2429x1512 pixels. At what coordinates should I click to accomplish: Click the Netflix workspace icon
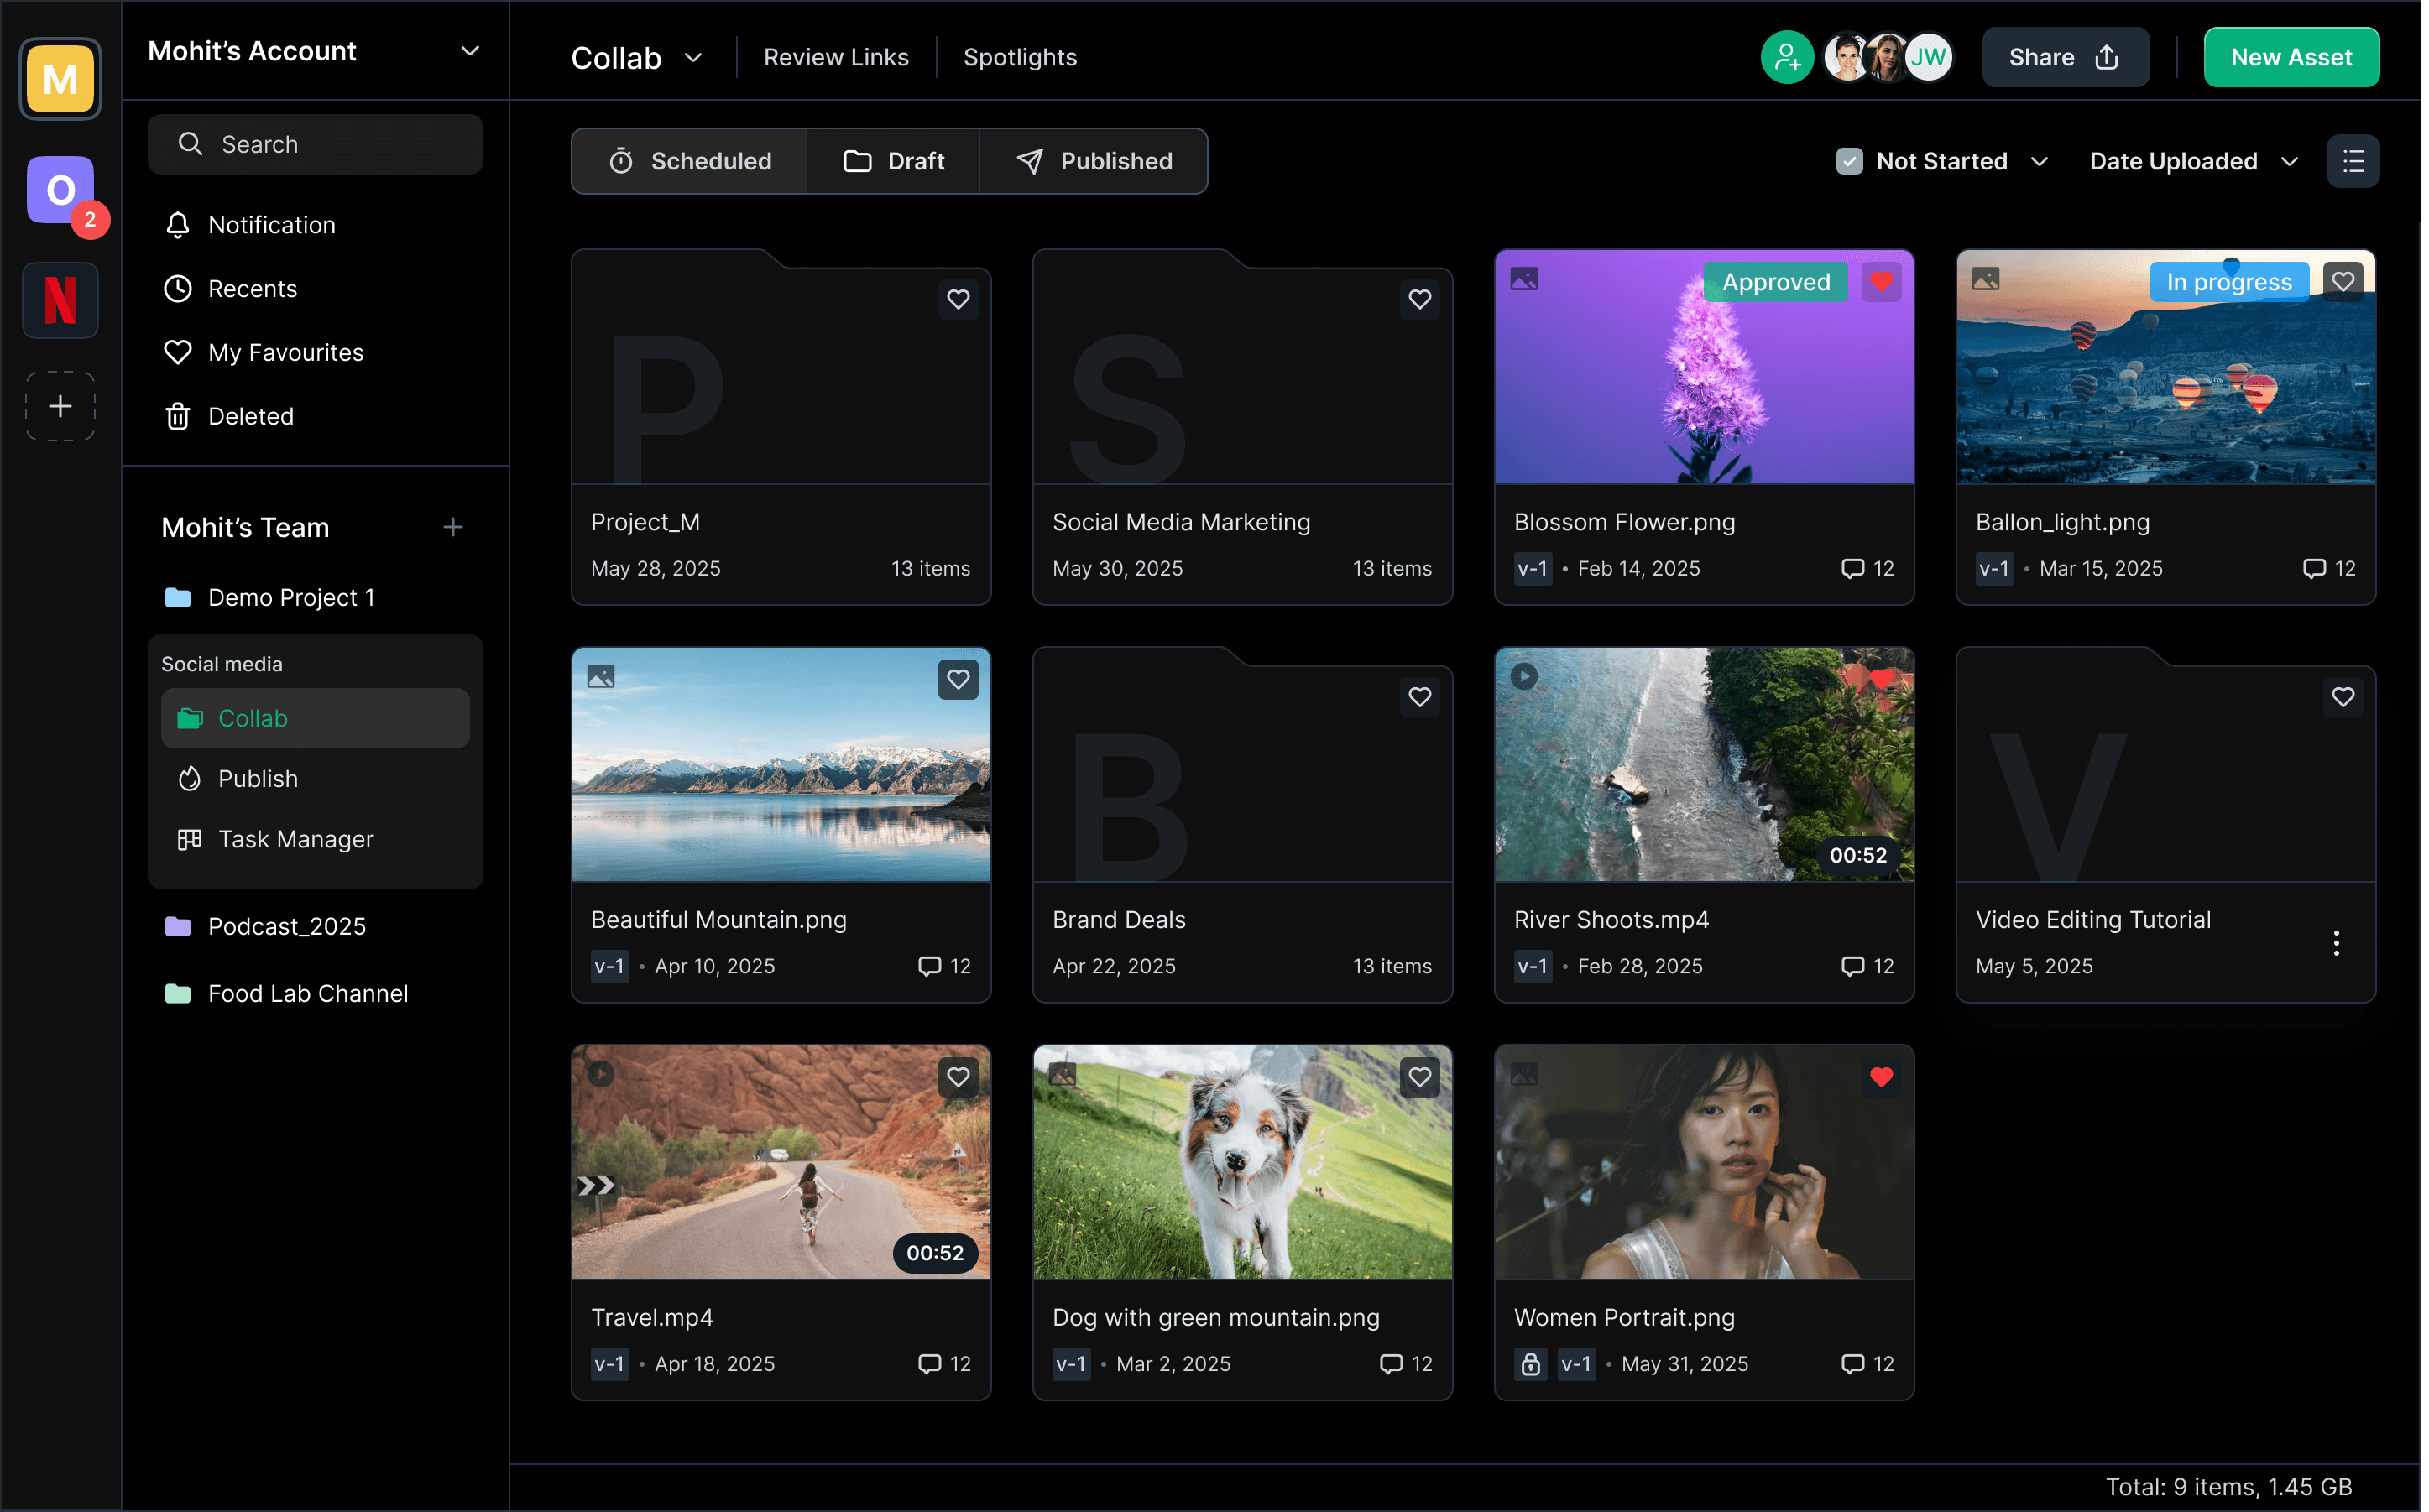[x=60, y=299]
